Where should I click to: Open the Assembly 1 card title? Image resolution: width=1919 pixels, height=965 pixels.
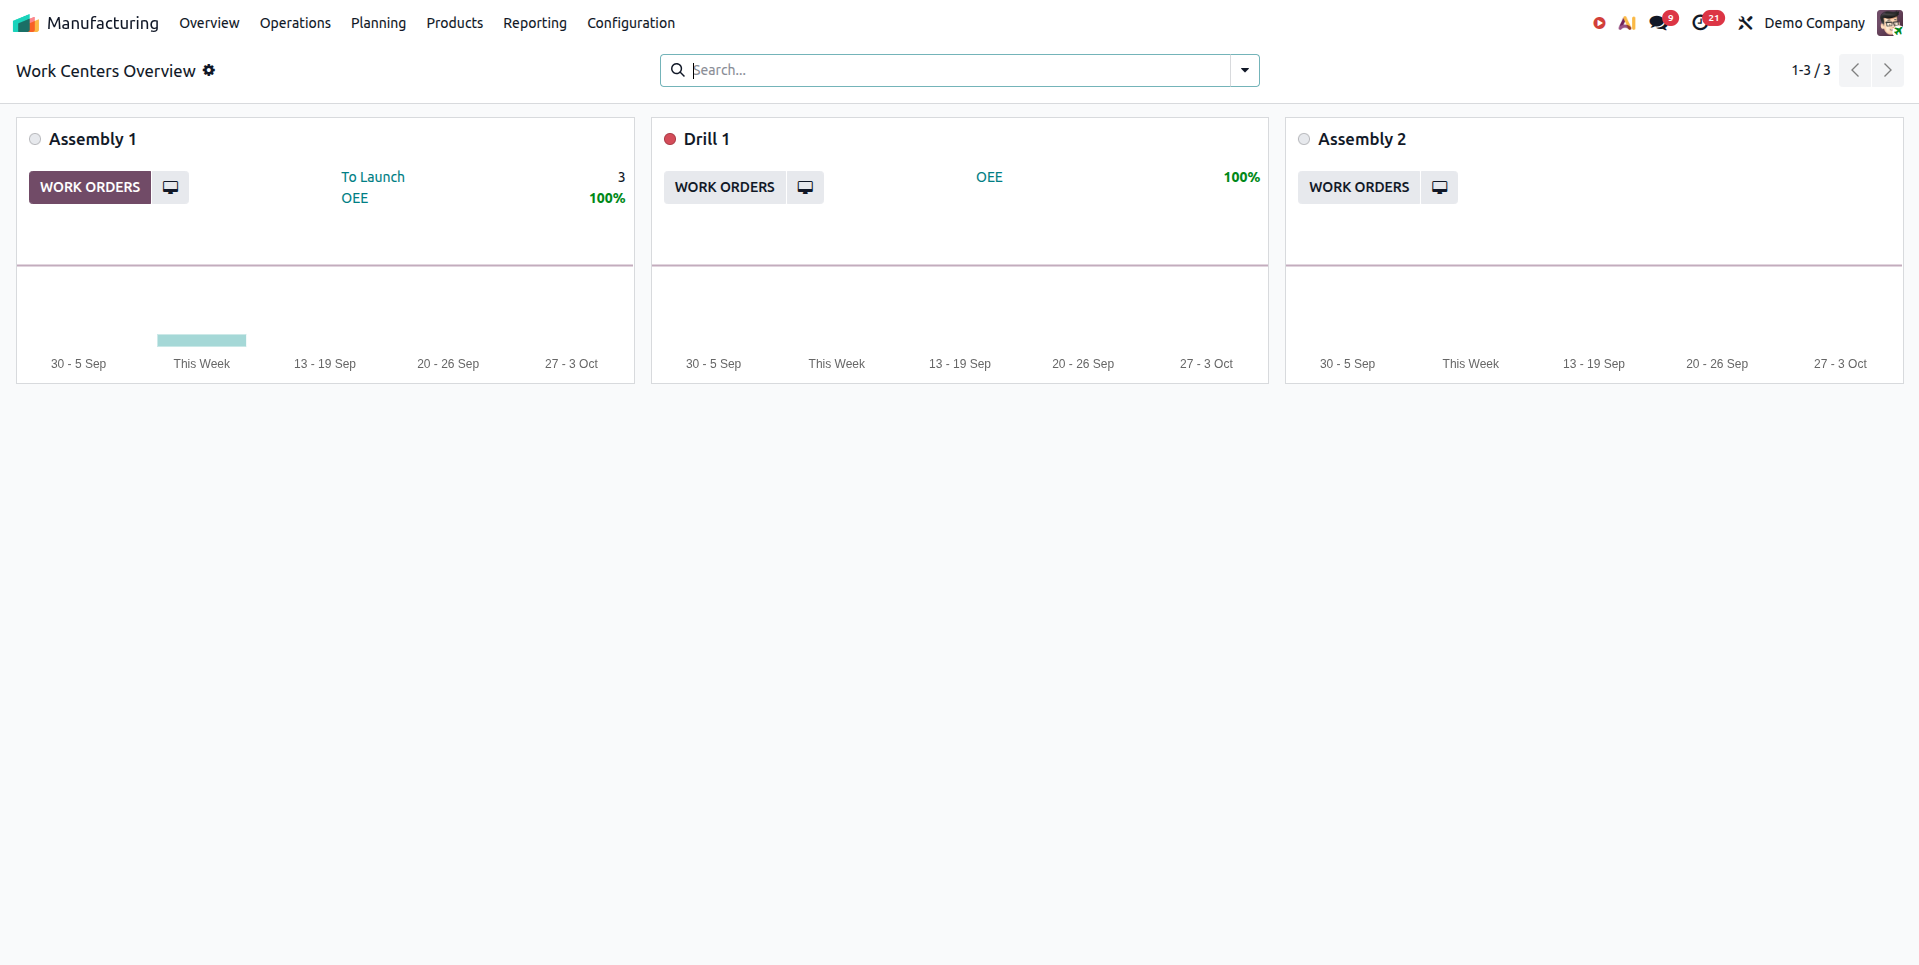click(x=92, y=139)
